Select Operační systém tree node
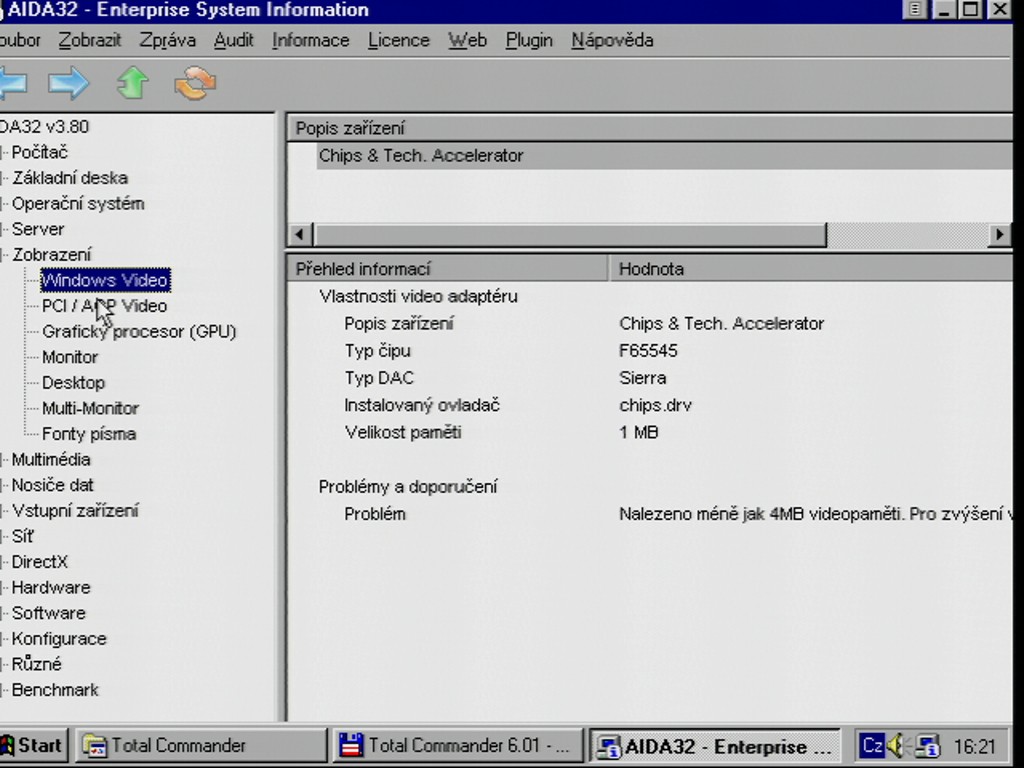Image resolution: width=1024 pixels, height=768 pixels. (x=78, y=204)
